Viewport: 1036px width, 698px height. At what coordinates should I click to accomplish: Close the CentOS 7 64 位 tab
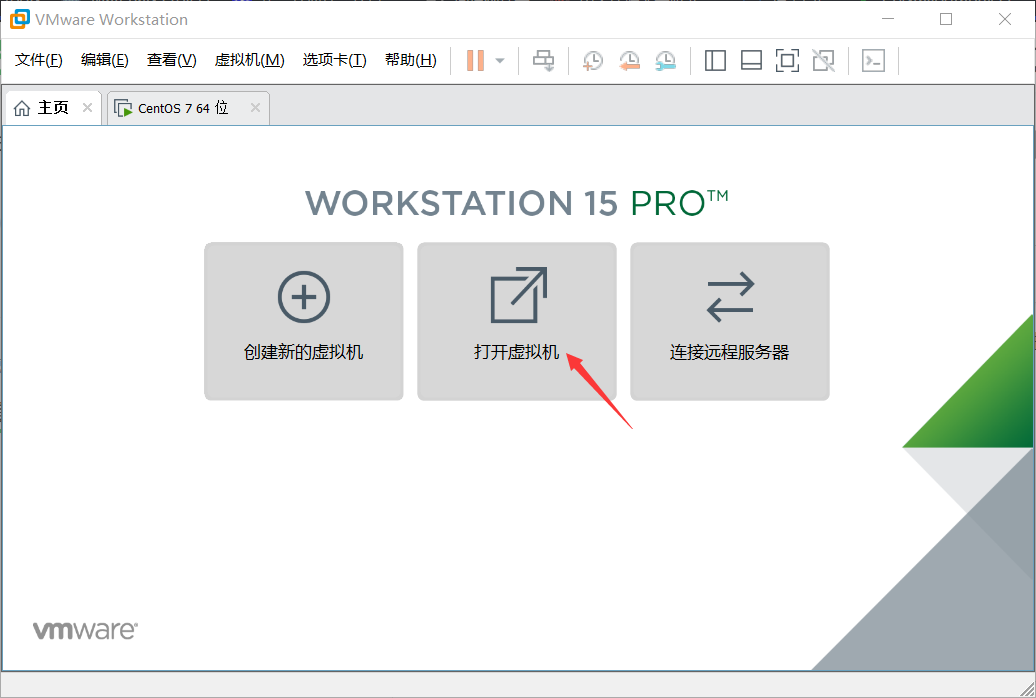pos(255,107)
